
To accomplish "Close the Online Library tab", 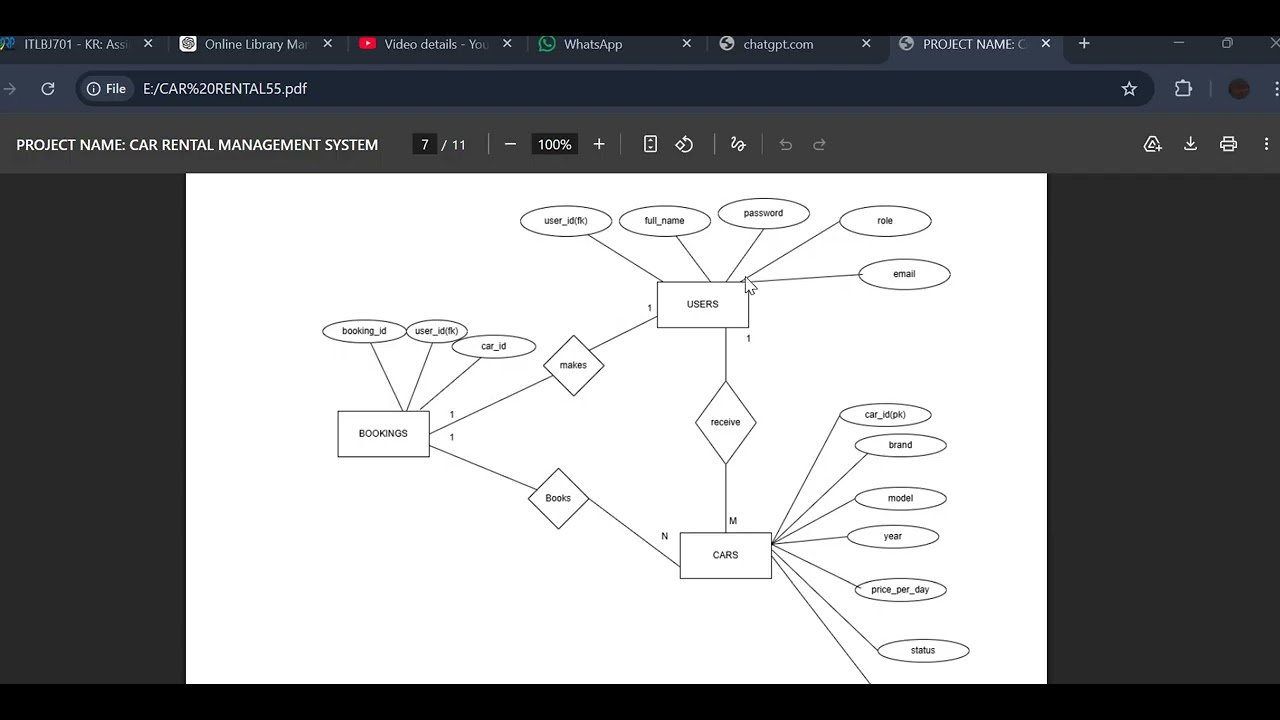I will 327,44.
